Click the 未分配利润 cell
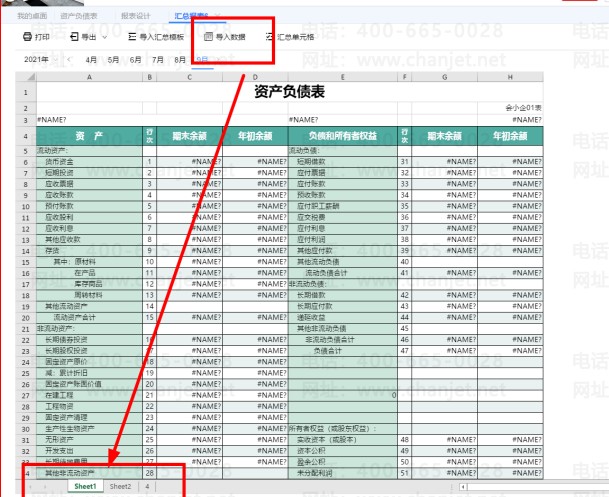This screenshot has width=609, height=497. pos(343,473)
